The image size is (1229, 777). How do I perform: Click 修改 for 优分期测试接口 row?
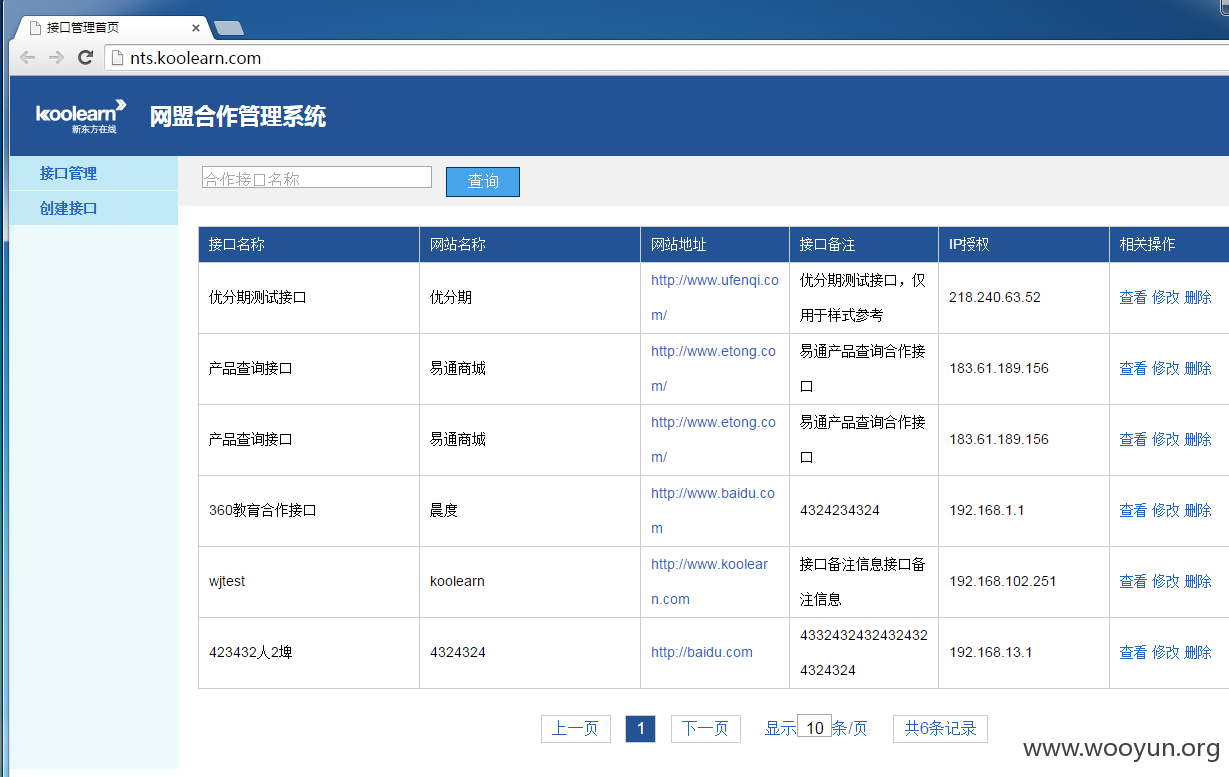coord(1166,297)
